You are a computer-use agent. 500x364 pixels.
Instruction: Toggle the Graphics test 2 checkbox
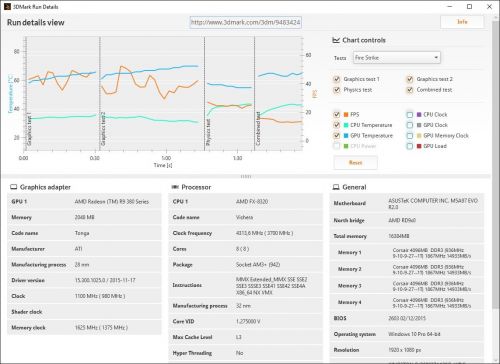pyautogui.click(x=409, y=79)
